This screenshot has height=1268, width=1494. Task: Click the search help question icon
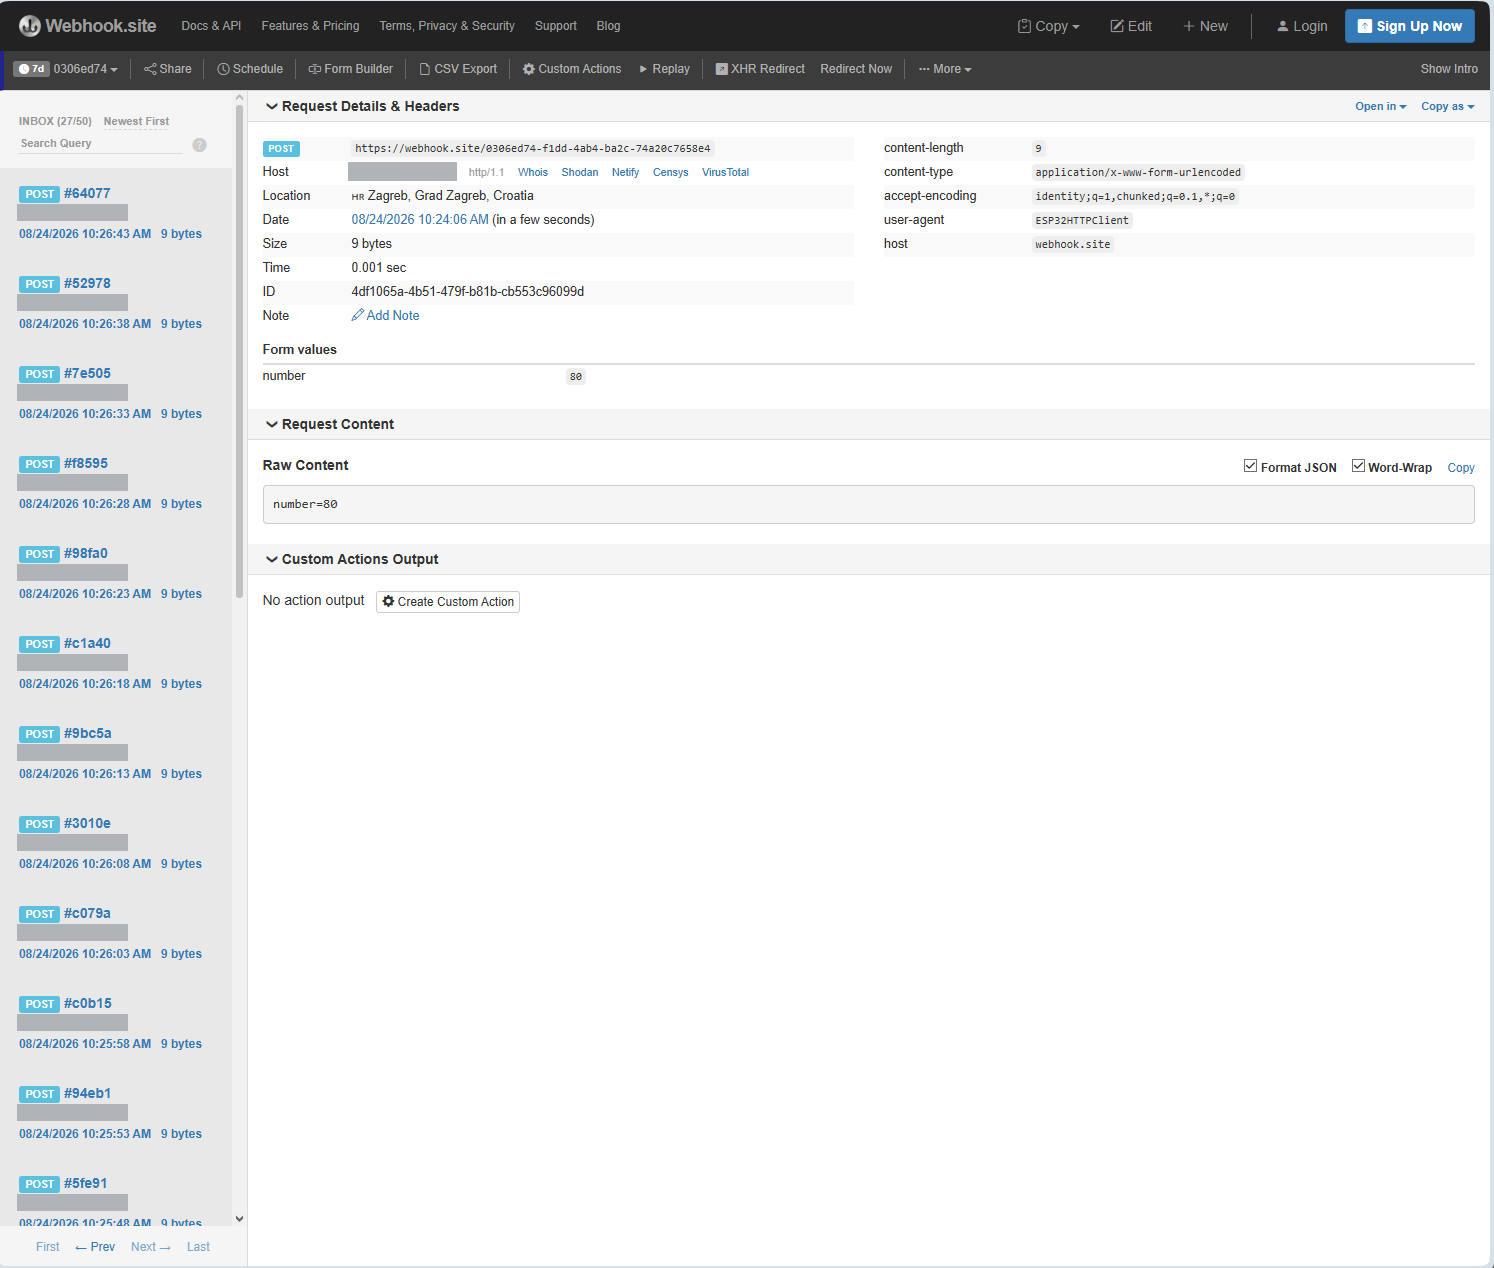[x=199, y=145]
